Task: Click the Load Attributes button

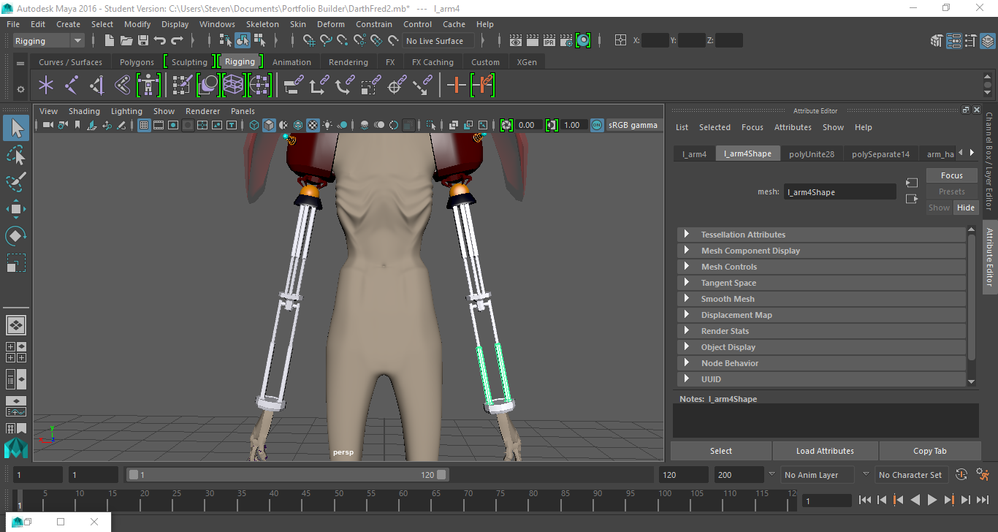Action: (825, 451)
